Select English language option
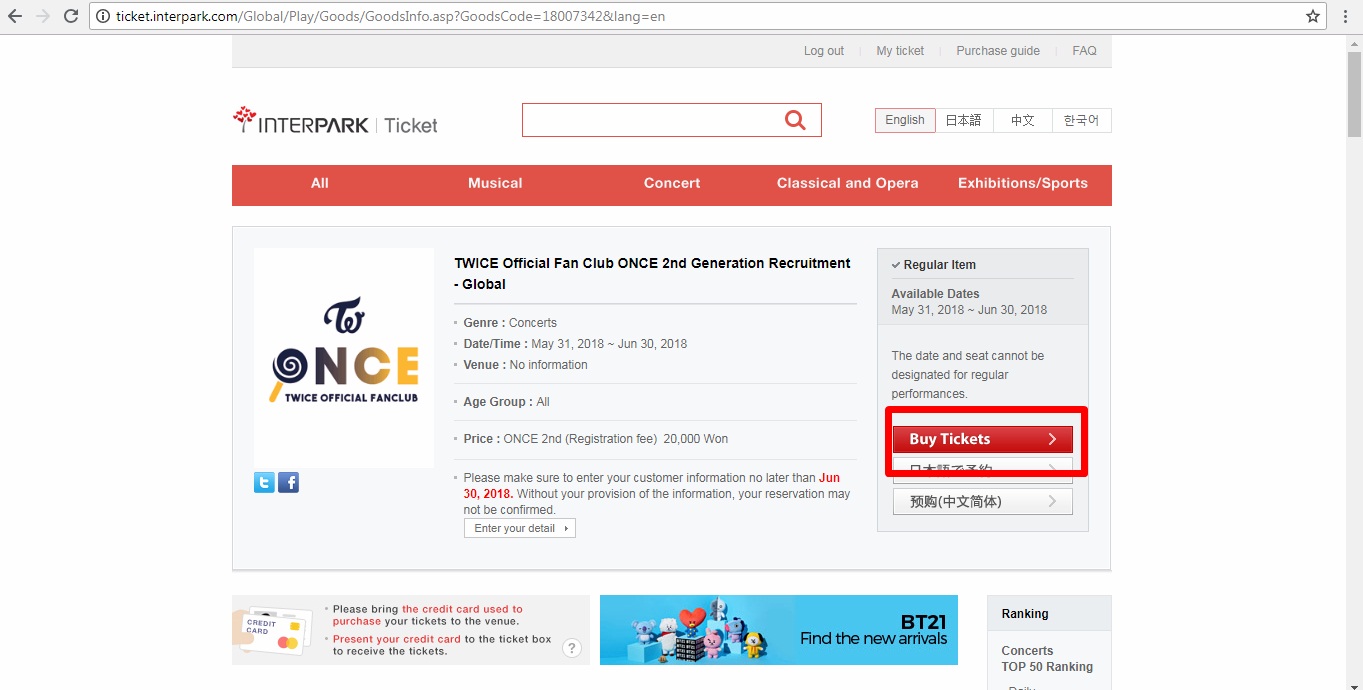The height and width of the screenshot is (690, 1363). [905, 120]
